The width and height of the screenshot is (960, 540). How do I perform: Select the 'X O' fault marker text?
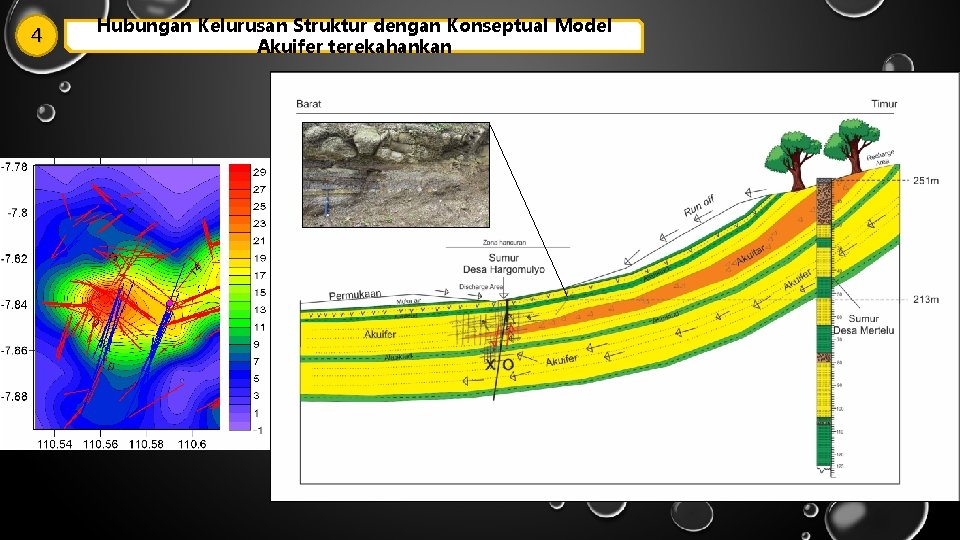pyautogui.click(x=500, y=365)
